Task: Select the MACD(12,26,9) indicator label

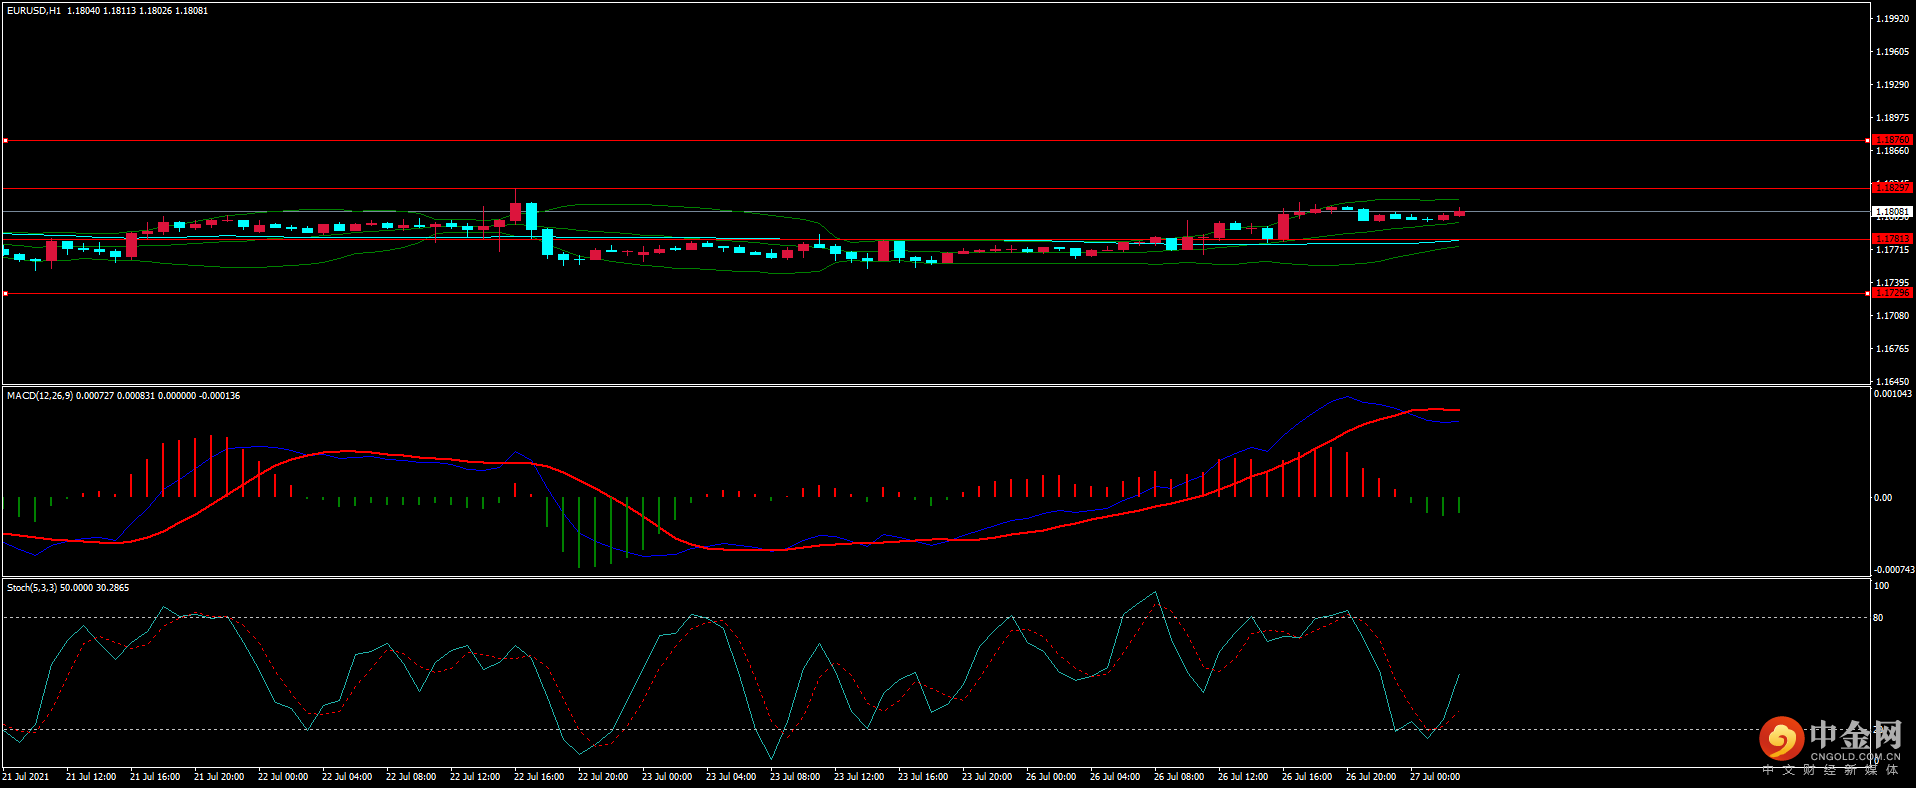Action: click(x=40, y=396)
